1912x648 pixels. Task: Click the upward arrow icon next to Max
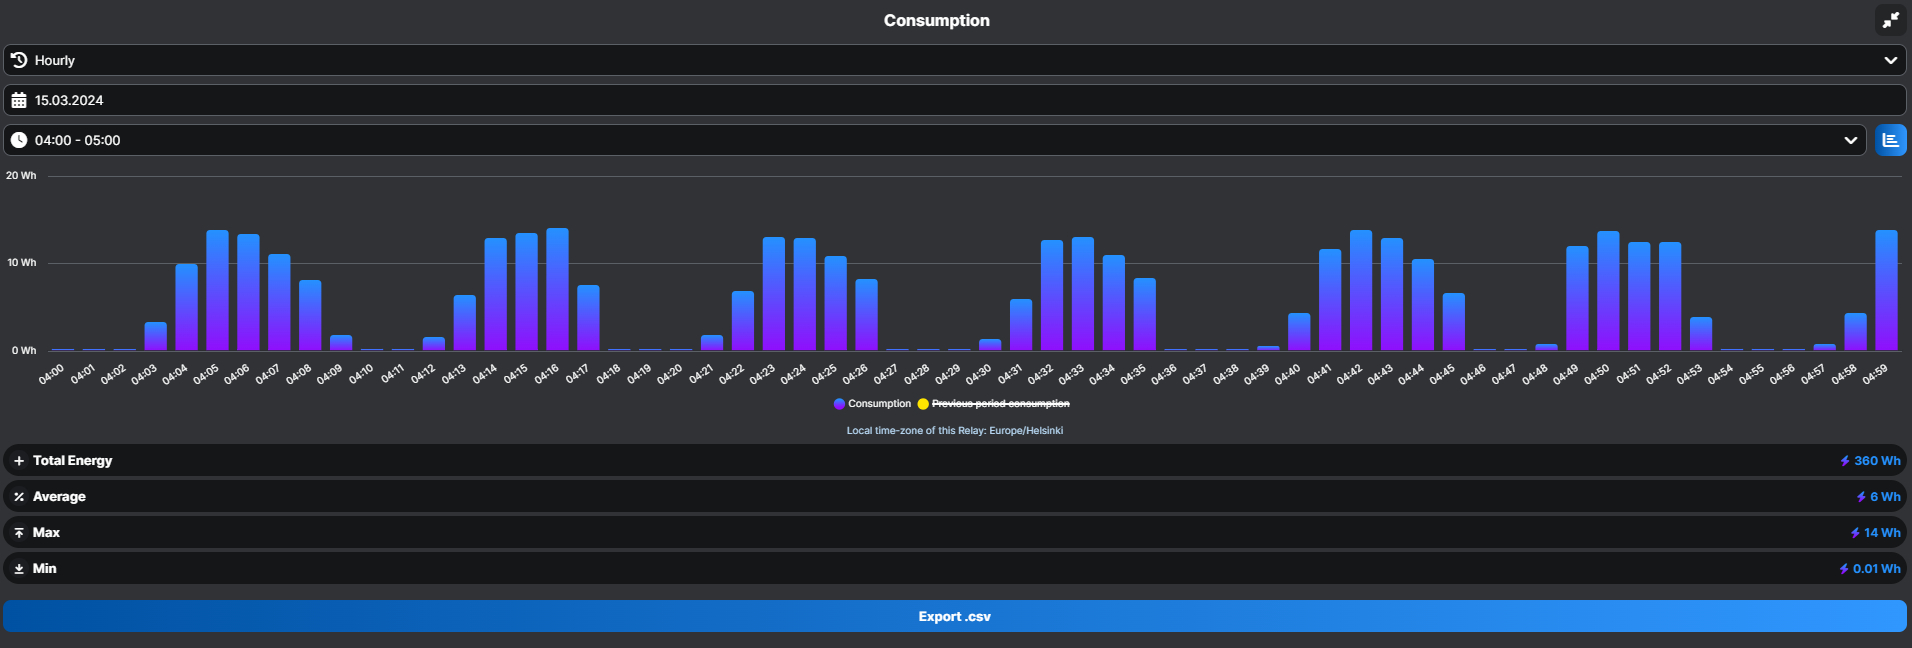(x=19, y=533)
